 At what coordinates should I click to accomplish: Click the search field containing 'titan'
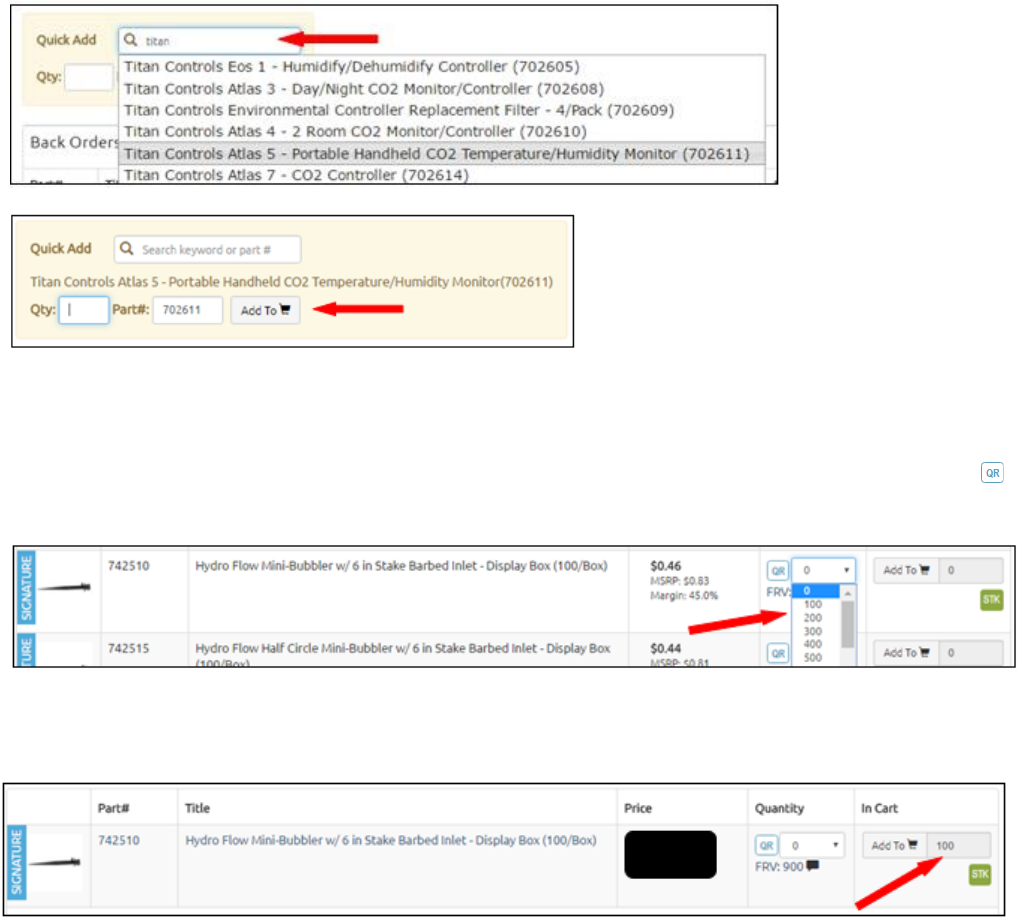(209, 40)
